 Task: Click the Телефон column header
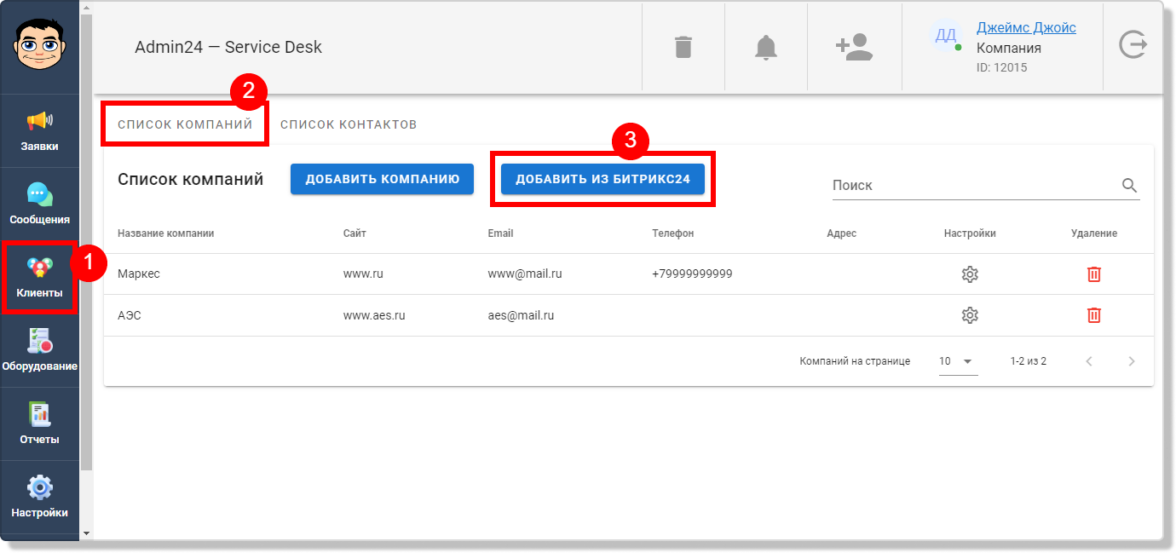(x=673, y=233)
